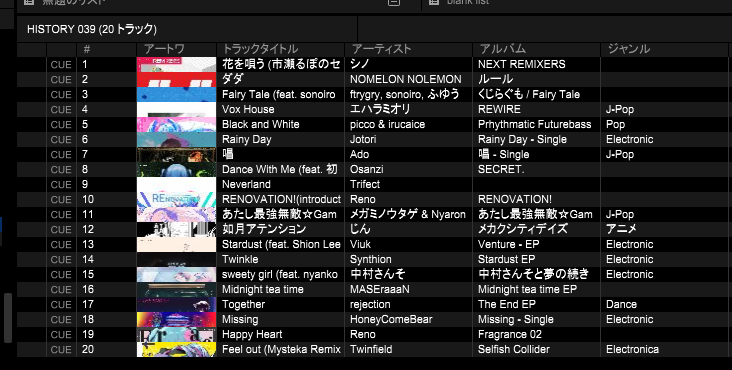Click artist Osanzi

pos(366,169)
